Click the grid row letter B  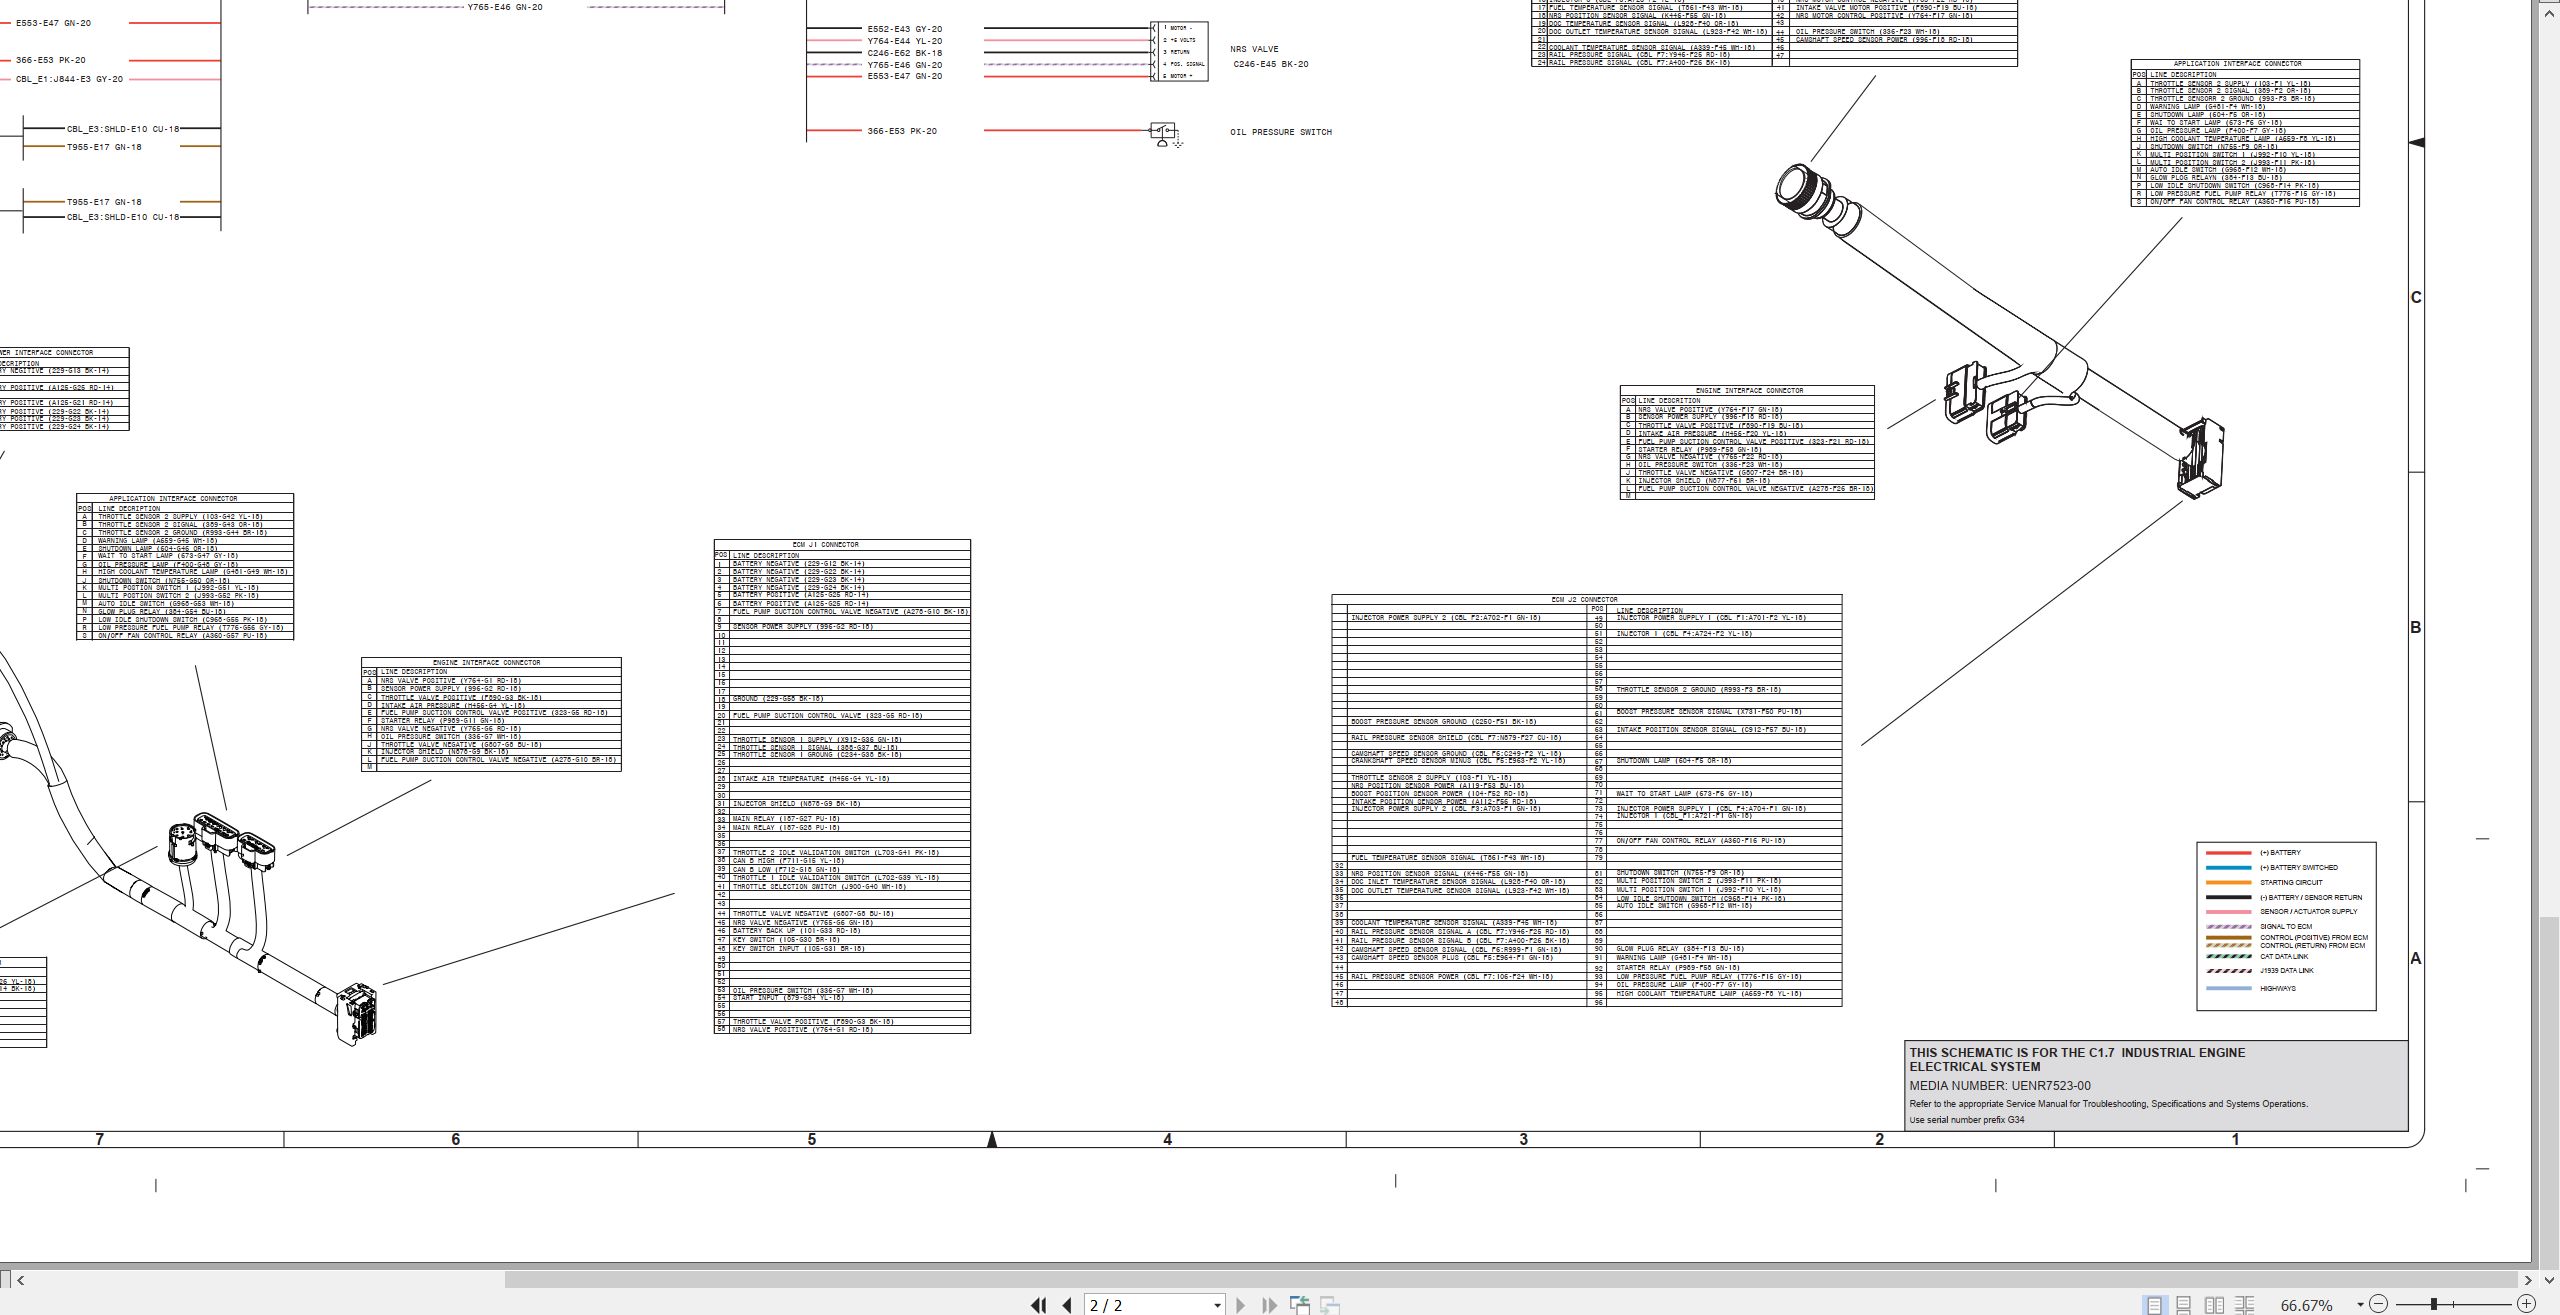coord(2416,628)
